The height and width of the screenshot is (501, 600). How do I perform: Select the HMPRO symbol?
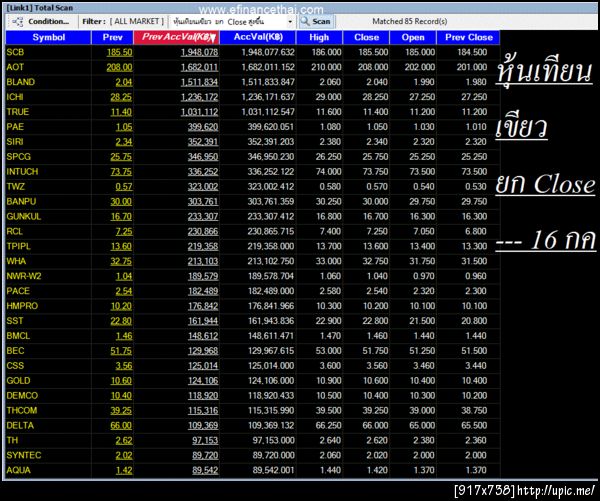pyautogui.click(x=22, y=306)
